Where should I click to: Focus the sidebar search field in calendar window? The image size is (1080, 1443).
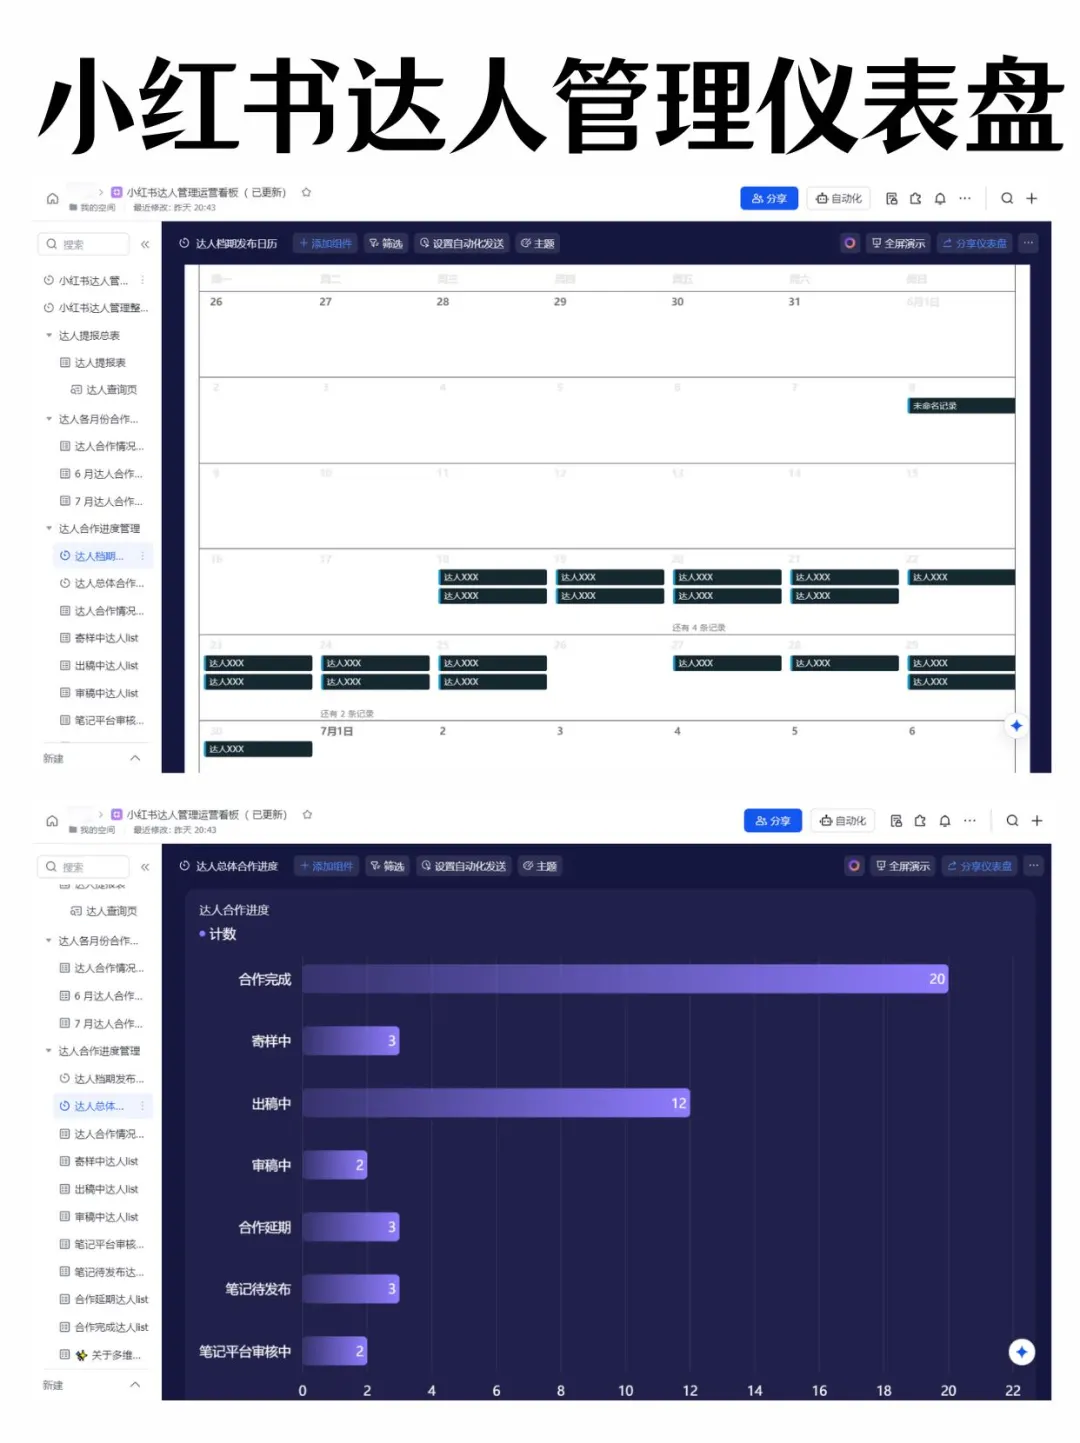(84, 244)
